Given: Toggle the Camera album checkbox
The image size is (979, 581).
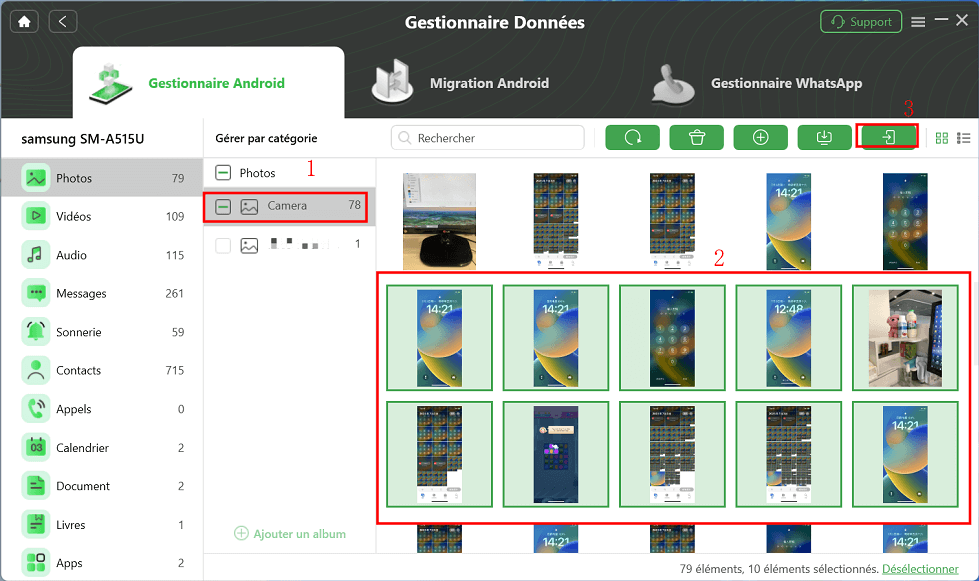Looking at the screenshot, I should [223, 207].
